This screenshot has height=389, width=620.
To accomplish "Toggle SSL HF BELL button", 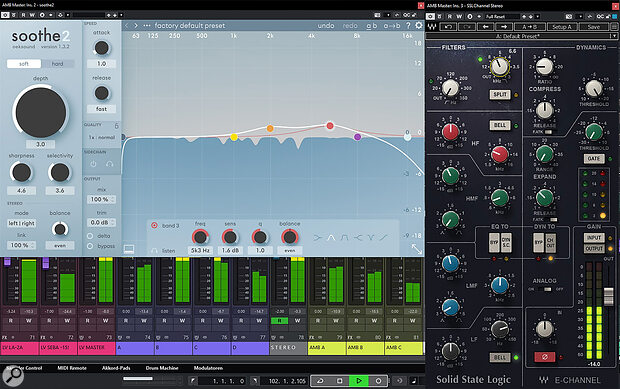I will [500, 125].
